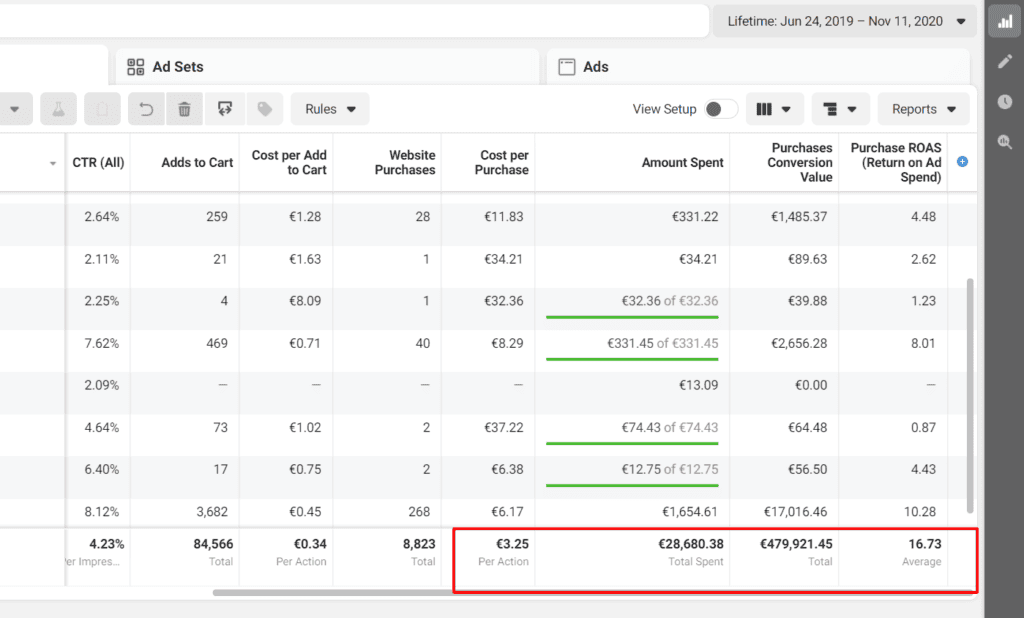Select the €28,680.38 Total Spent value
This screenshot has width=1024, height=618.
point(691,544)
